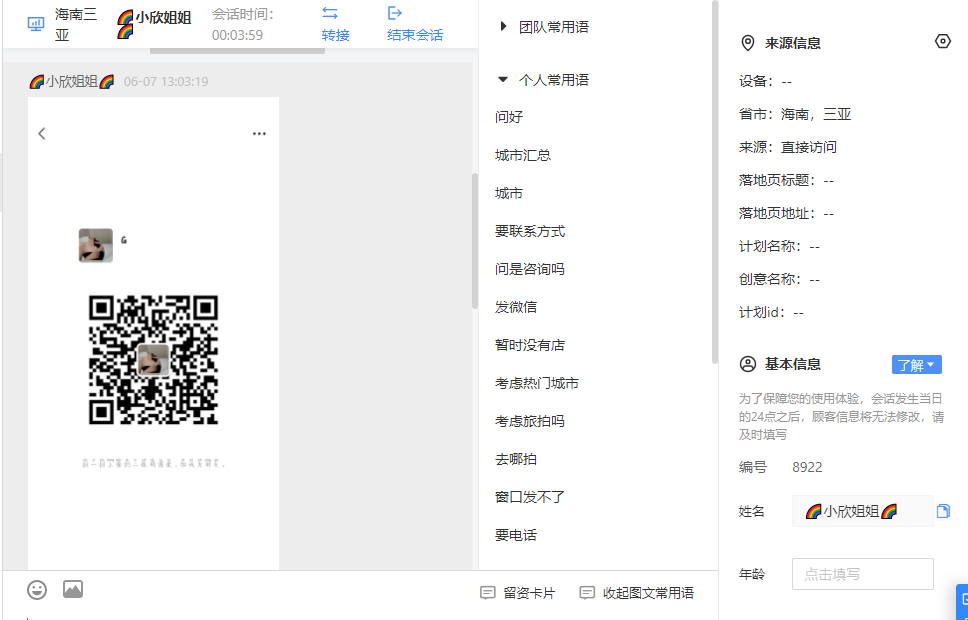The image size is (968, 620).
Task: Click the 省市：海南，三亚 entry
Action: (x=795, y=114)
